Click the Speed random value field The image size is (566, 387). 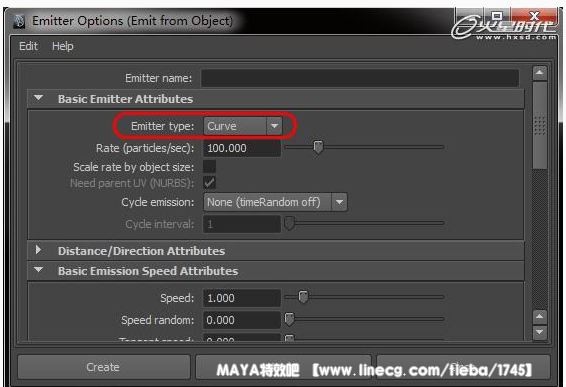coord(241,320)
